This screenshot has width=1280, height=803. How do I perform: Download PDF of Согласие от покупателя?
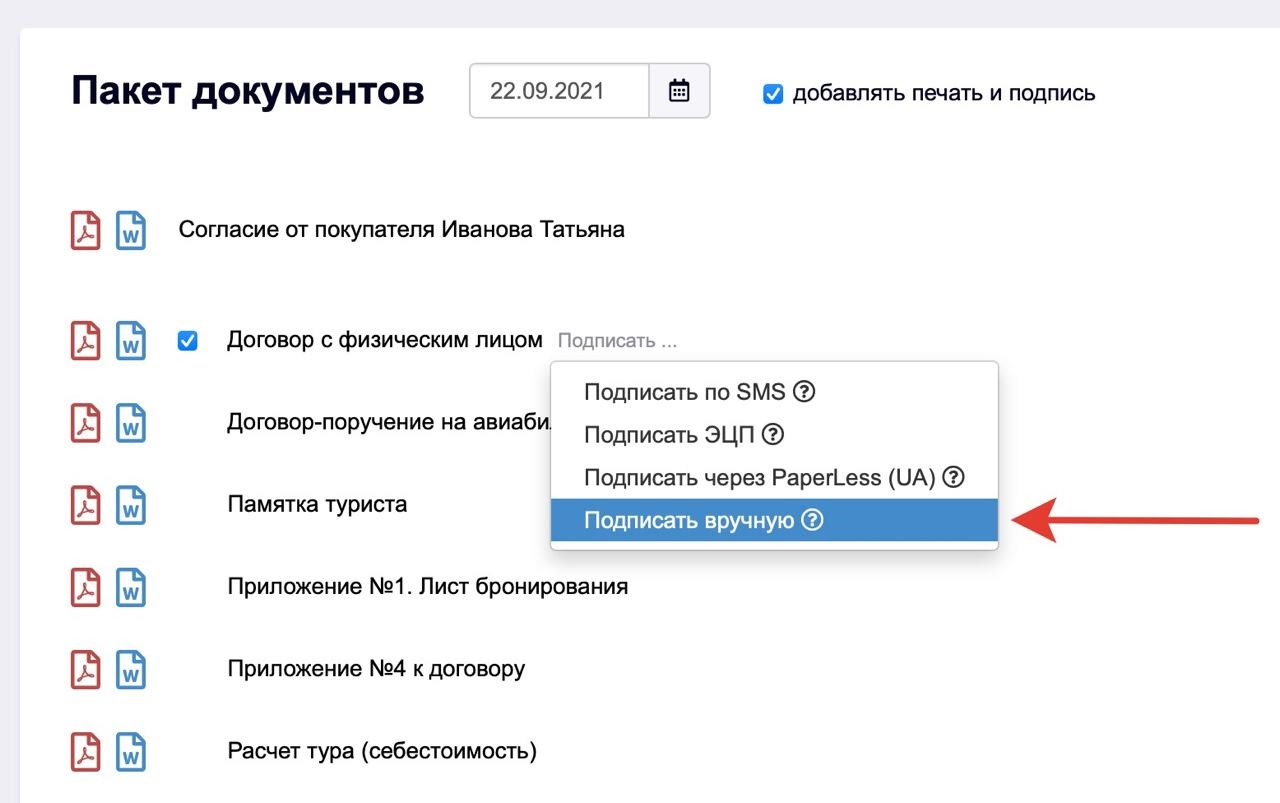(x=85, y=230)
